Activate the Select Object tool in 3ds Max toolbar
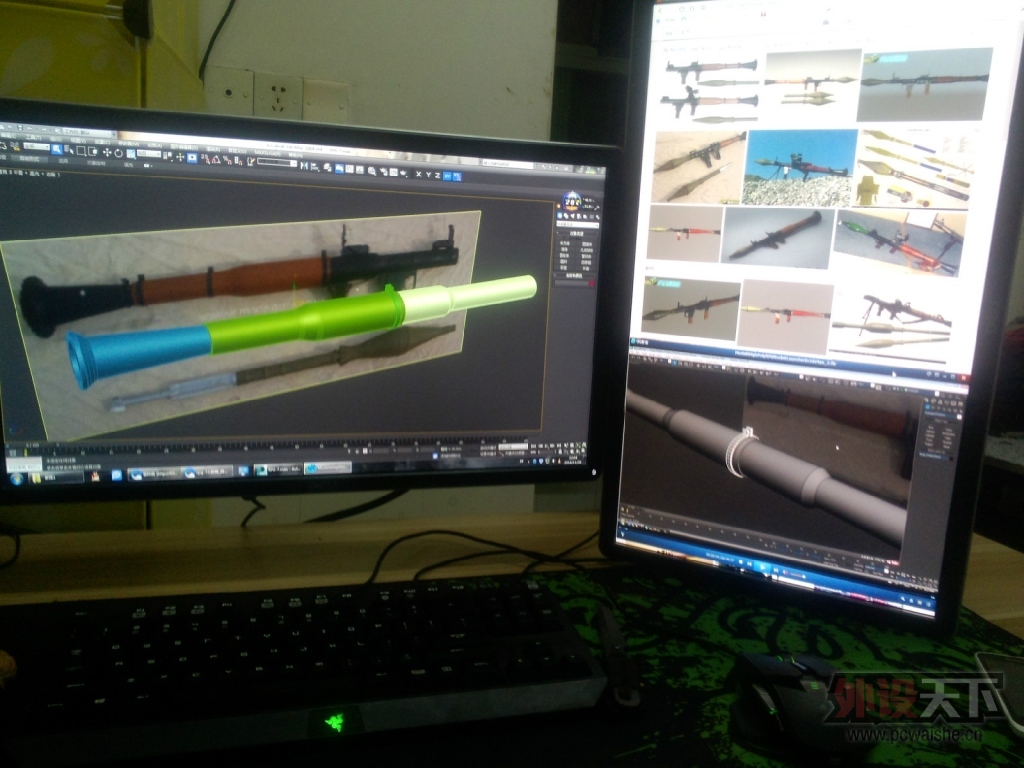 coord(57,150)
